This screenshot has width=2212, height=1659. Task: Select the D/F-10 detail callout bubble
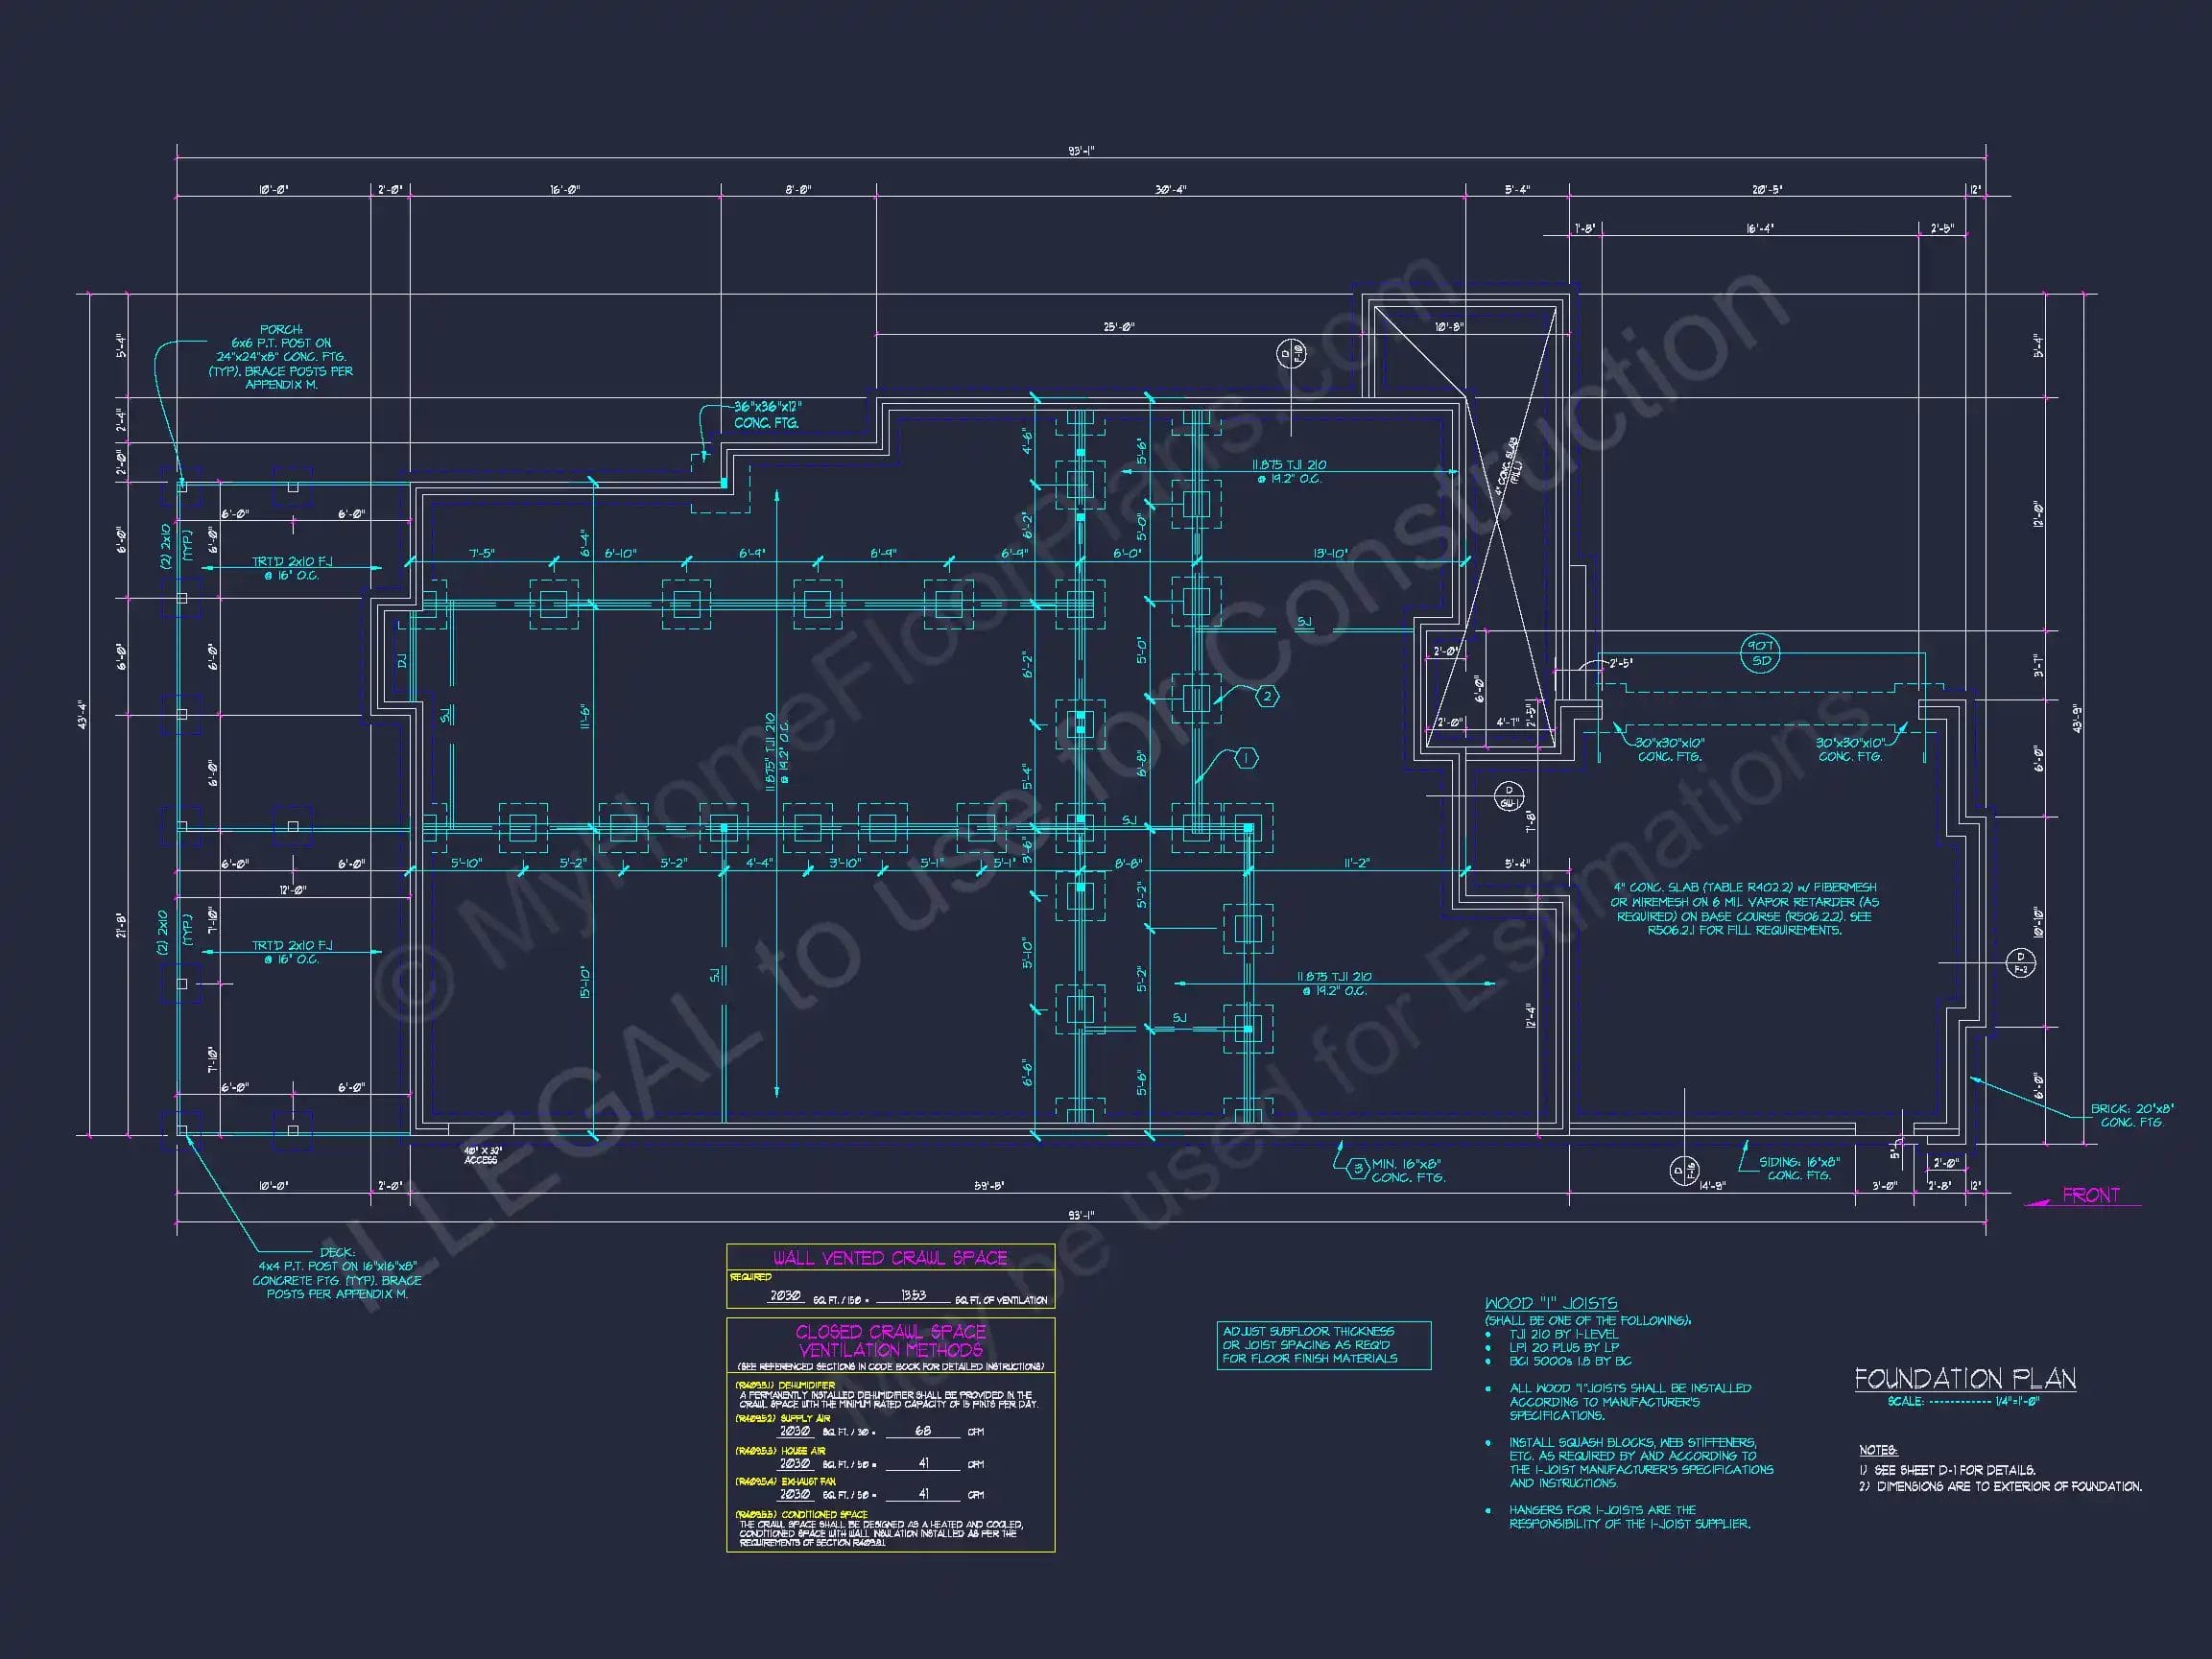tap(1291, 353)
